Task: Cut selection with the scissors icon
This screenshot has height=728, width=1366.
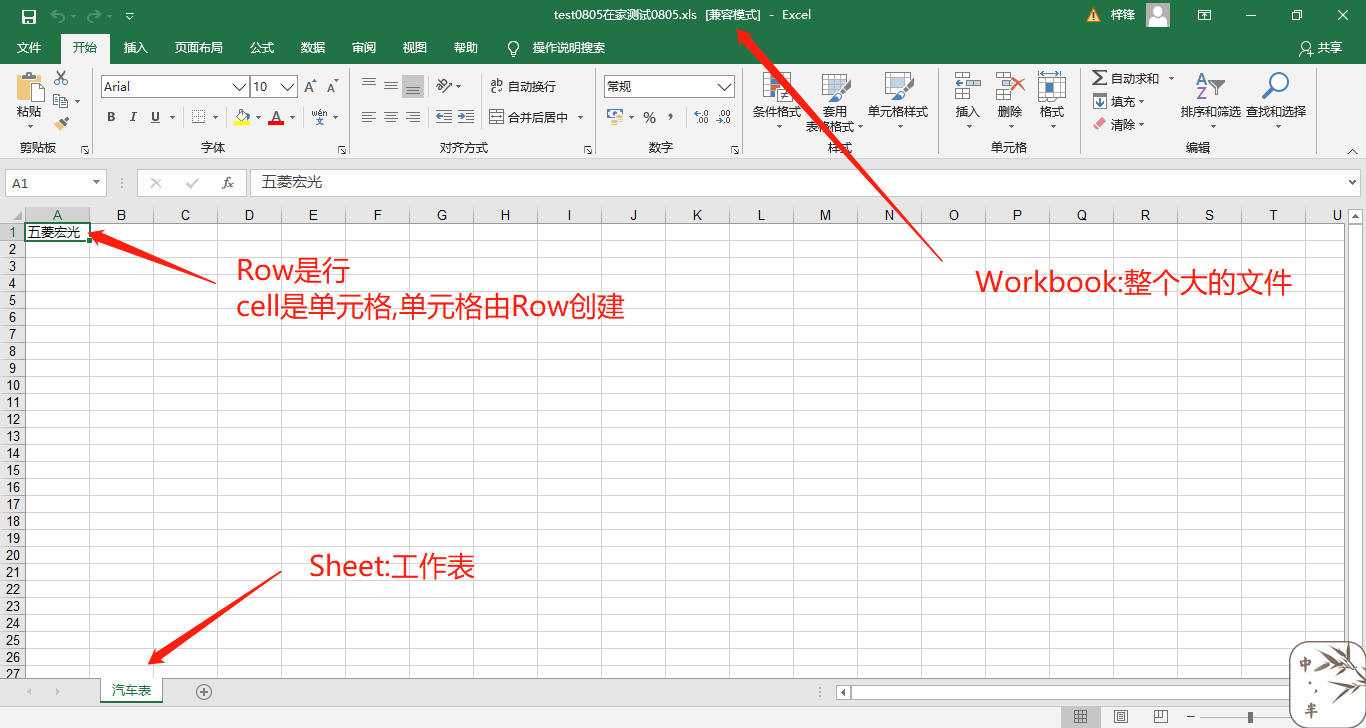Action: tap(61, 78)
